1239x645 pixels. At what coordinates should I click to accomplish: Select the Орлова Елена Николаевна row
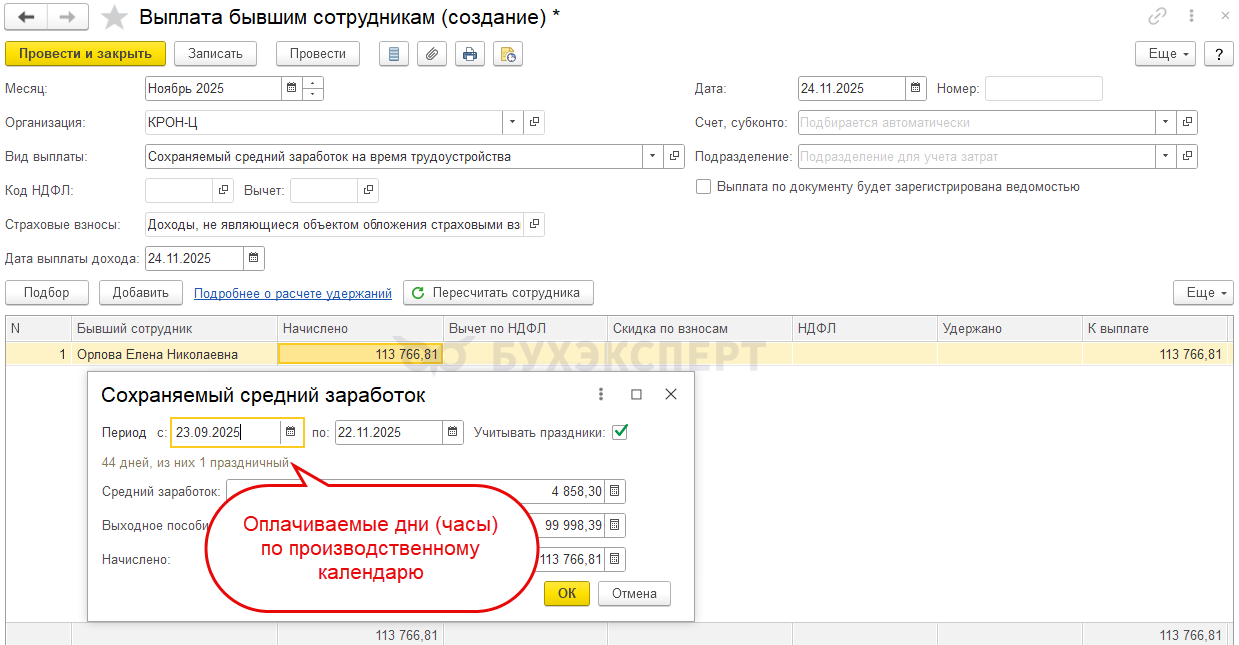click(x=619, y=354)
